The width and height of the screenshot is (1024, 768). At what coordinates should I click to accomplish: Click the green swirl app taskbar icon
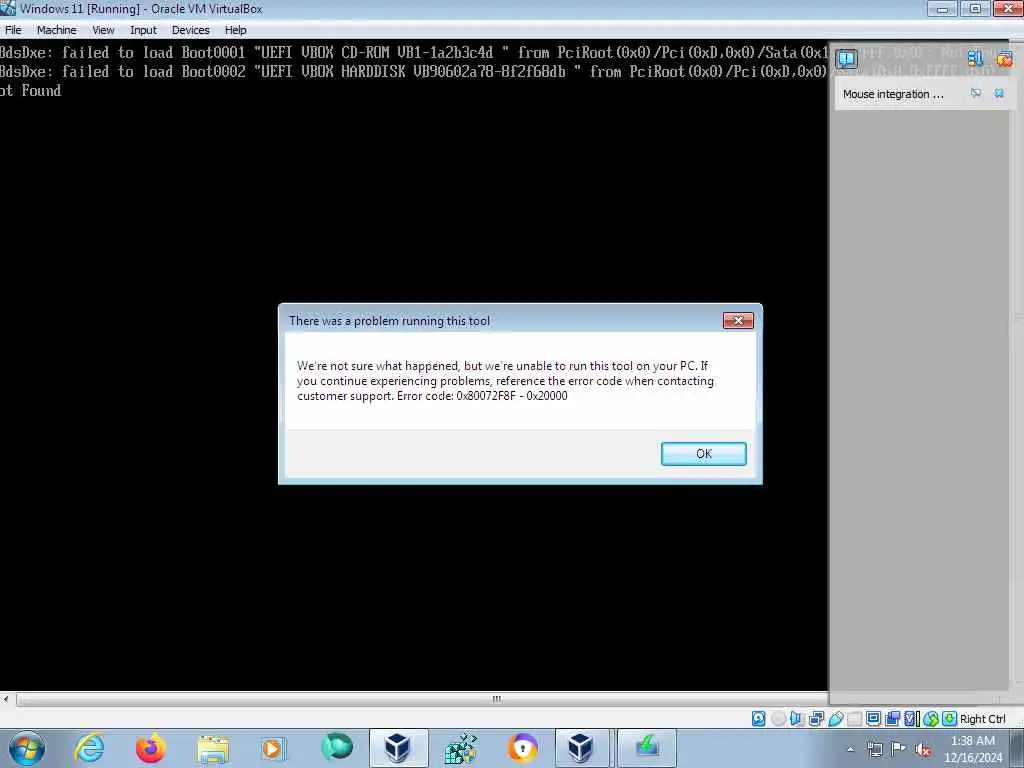click(337, 747)
